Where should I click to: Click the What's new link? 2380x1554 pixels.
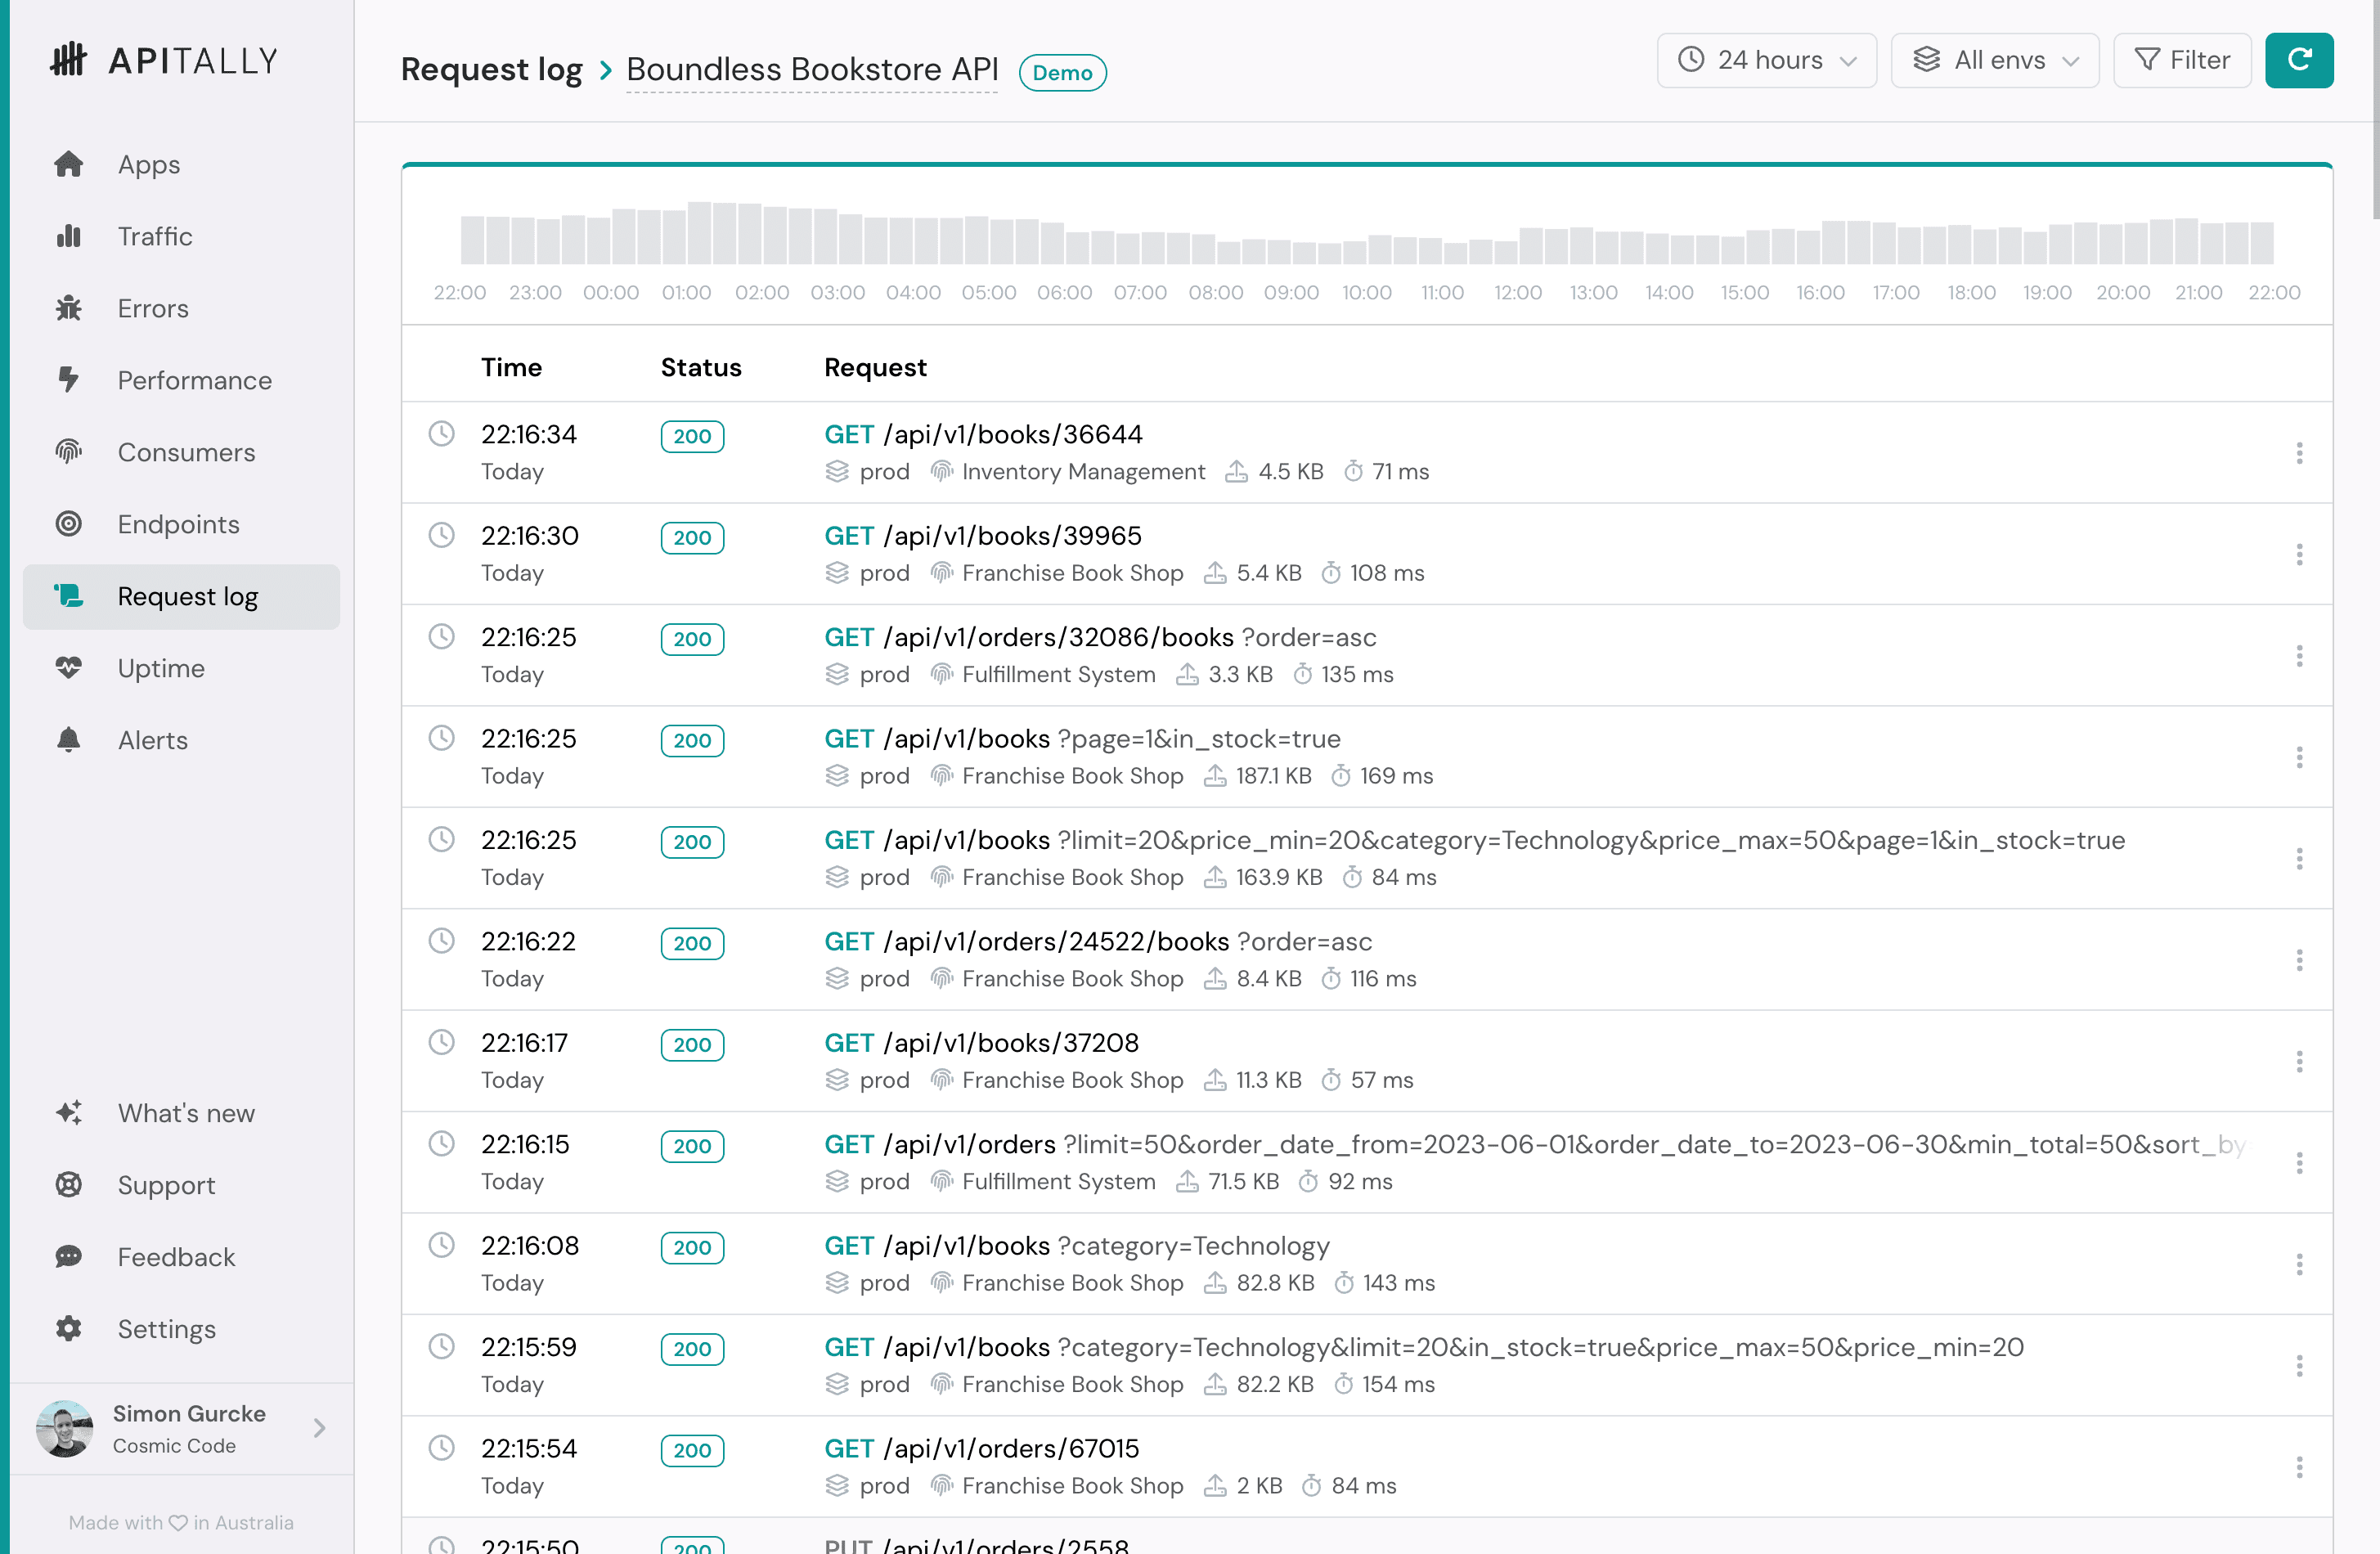point(184,1112)
